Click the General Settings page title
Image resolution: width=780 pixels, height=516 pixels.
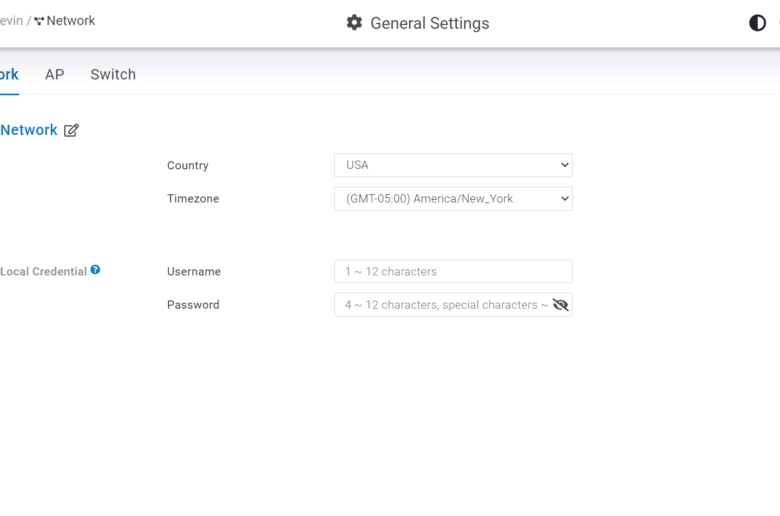point(430,23)
